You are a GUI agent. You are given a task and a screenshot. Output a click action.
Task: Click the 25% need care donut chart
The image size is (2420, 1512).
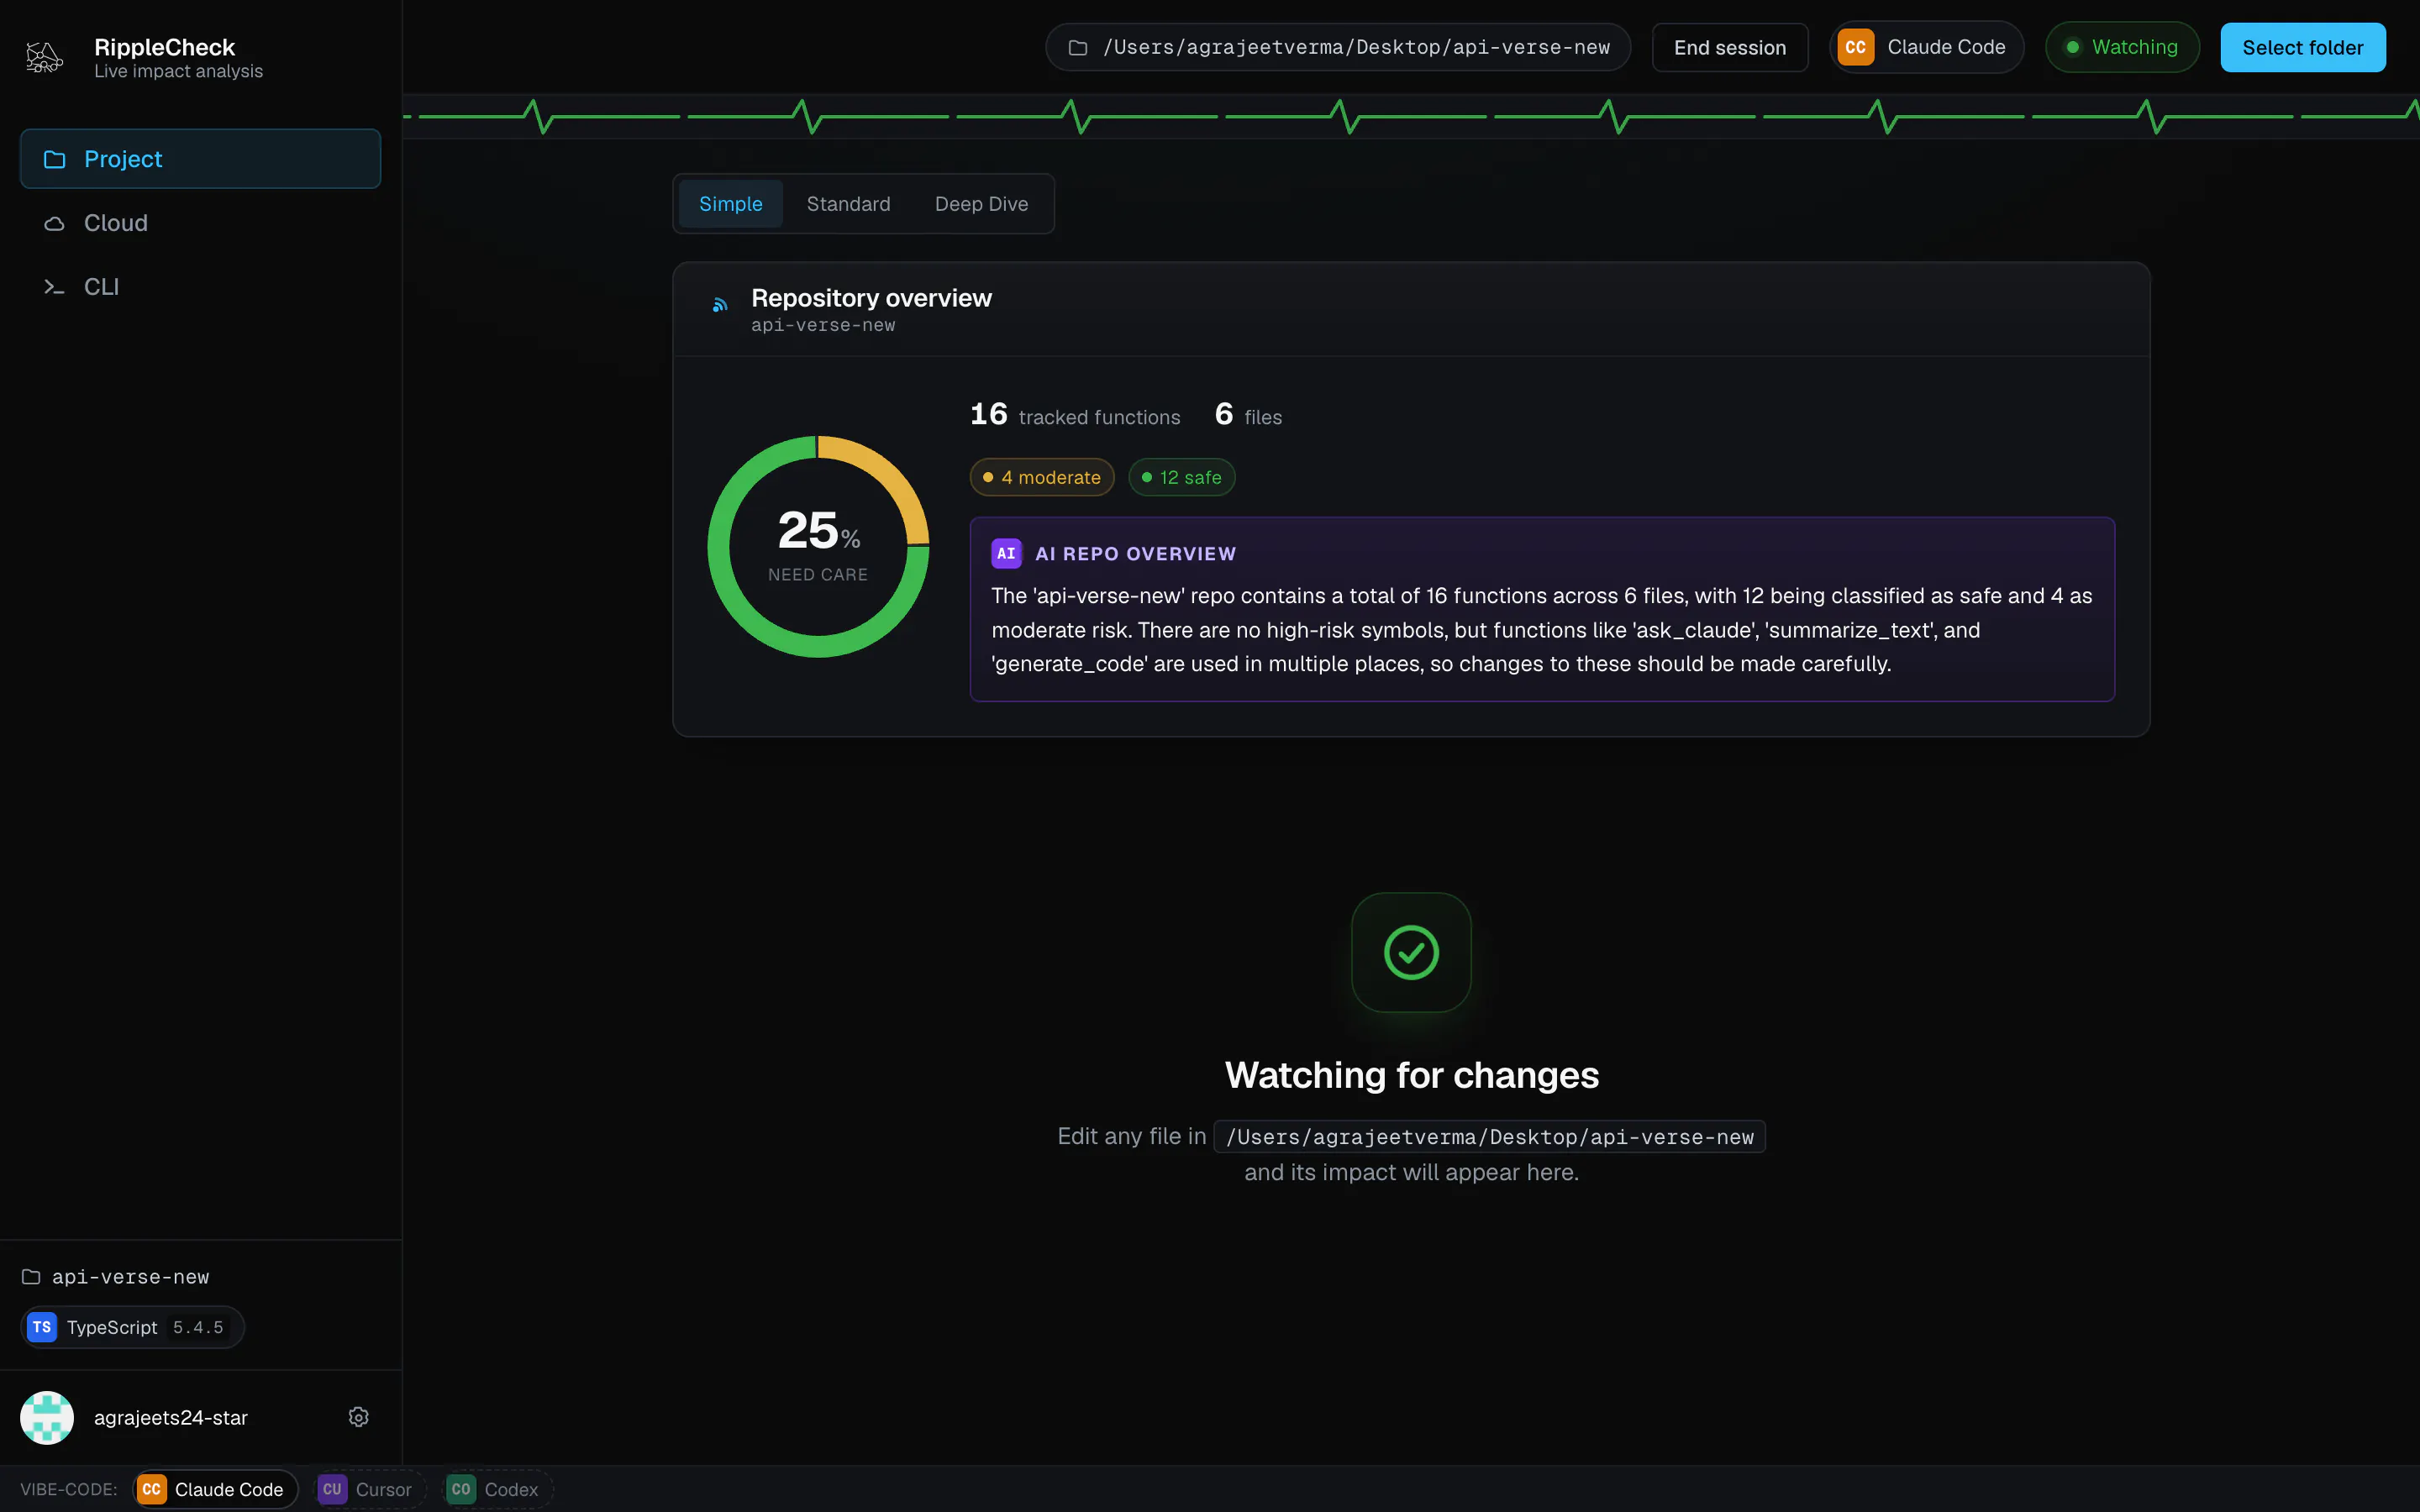coord(818,546)
